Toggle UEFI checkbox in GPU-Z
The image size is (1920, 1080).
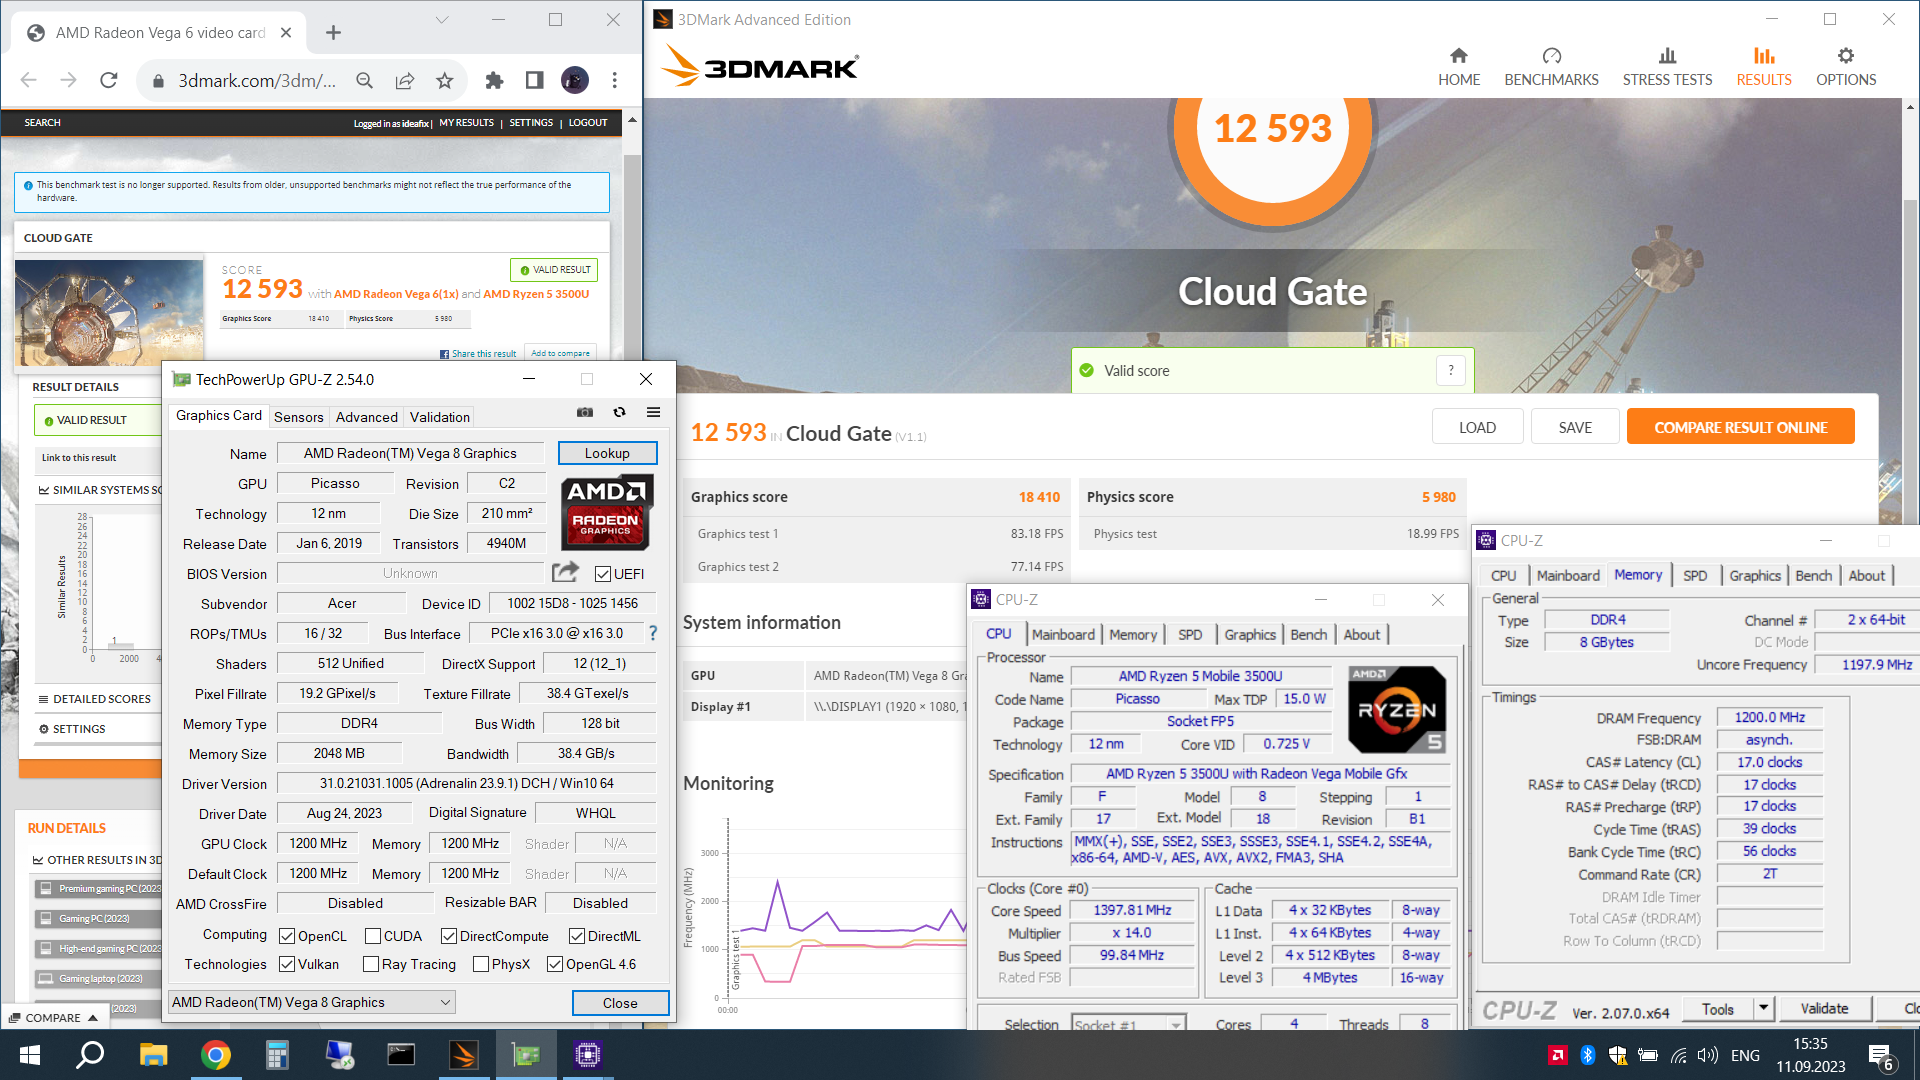603,574
